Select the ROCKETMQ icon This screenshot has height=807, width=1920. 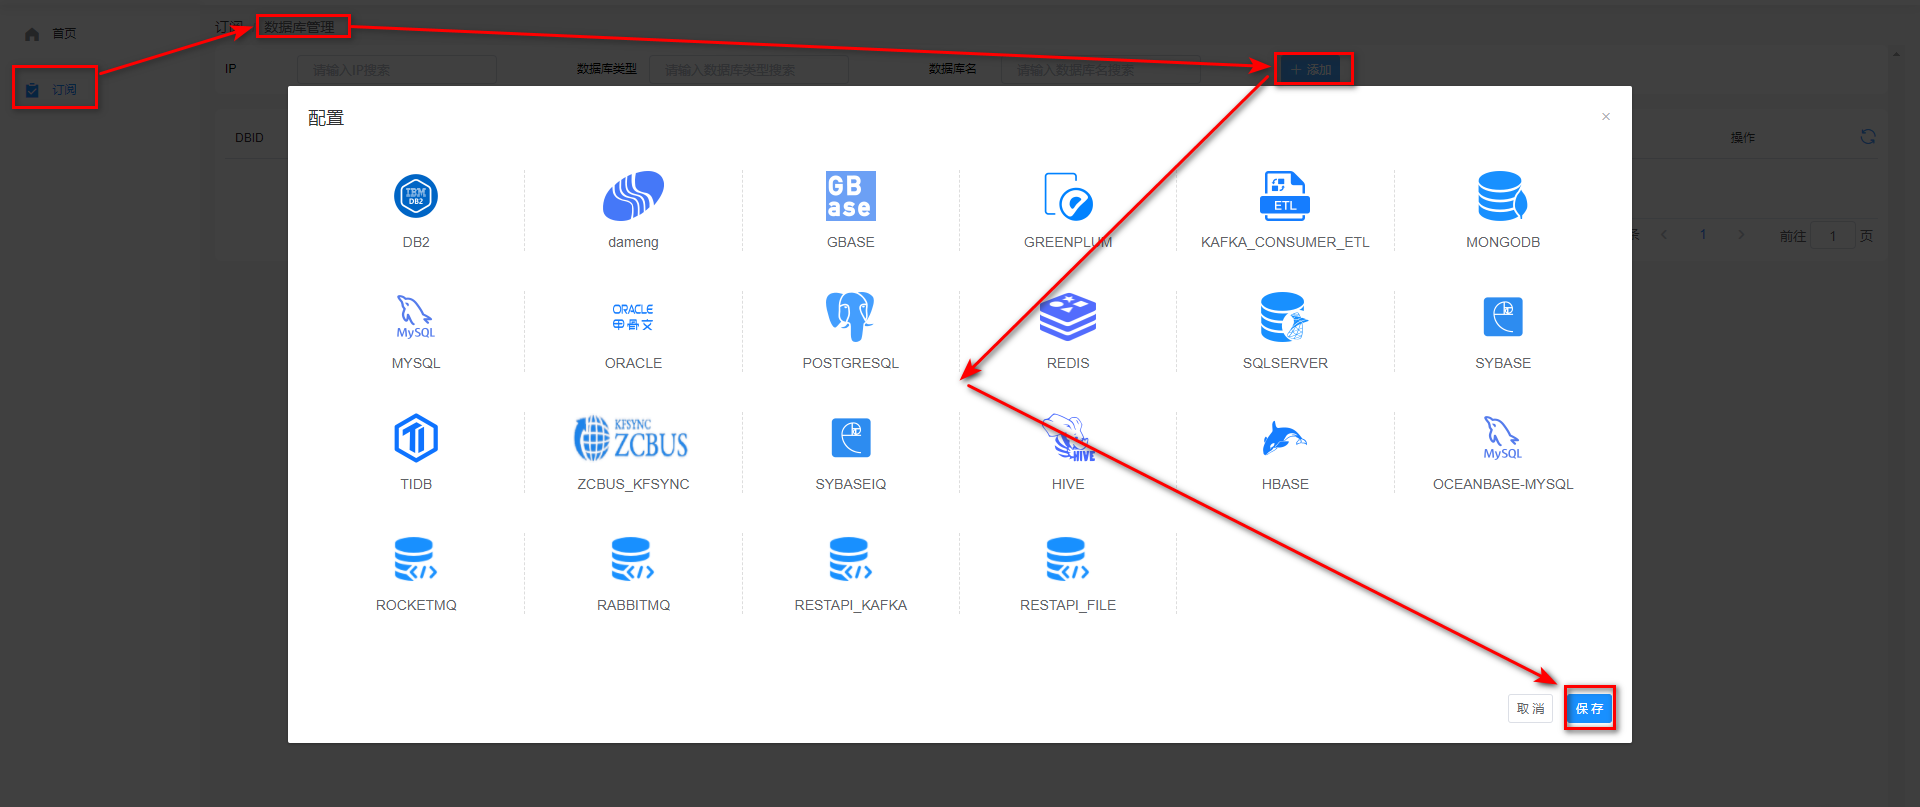(416, 559)
